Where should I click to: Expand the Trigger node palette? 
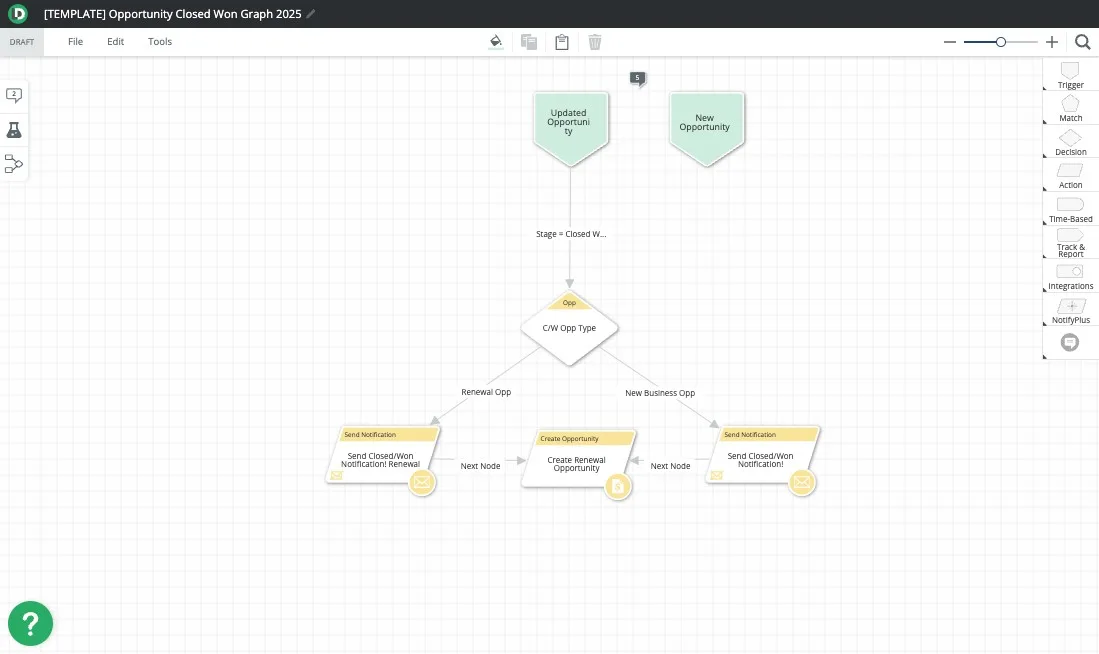click(x=1070, y=75)
